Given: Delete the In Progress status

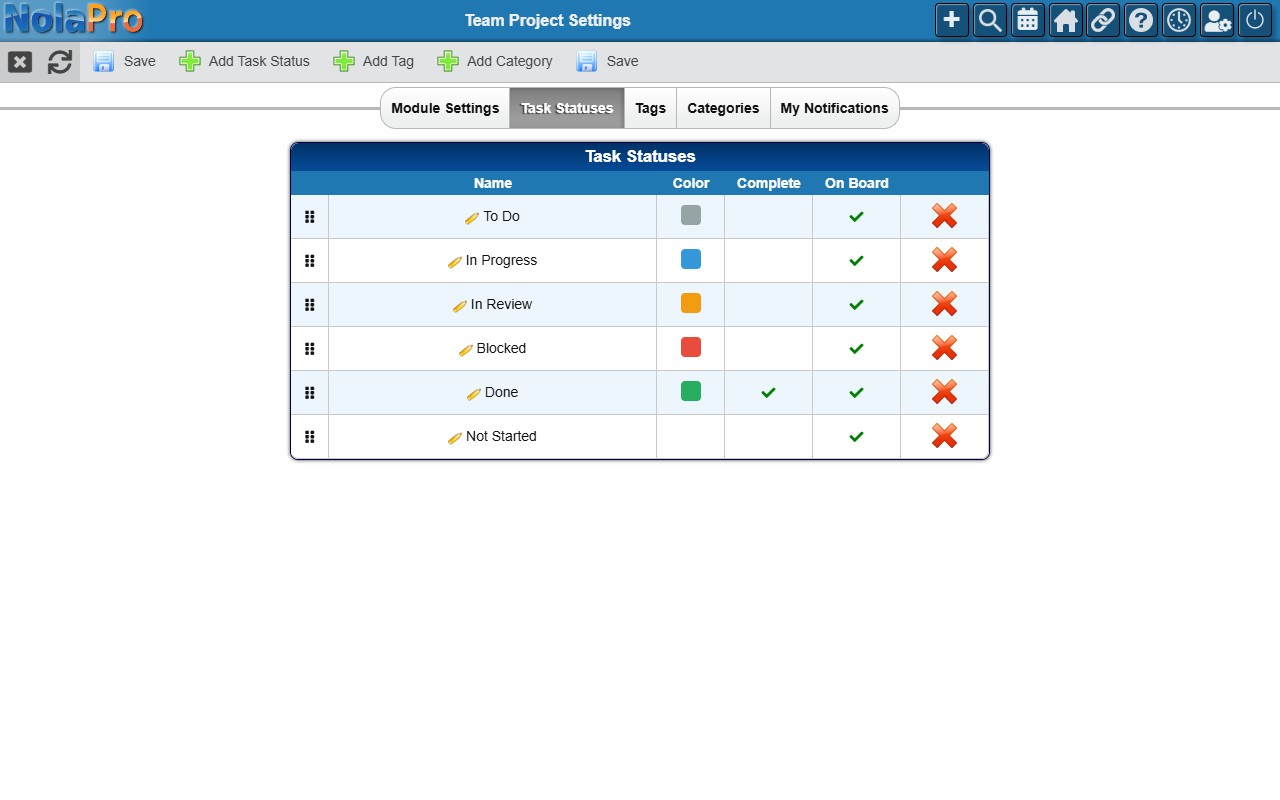Looking at the screenshot, I should point(944,260).
